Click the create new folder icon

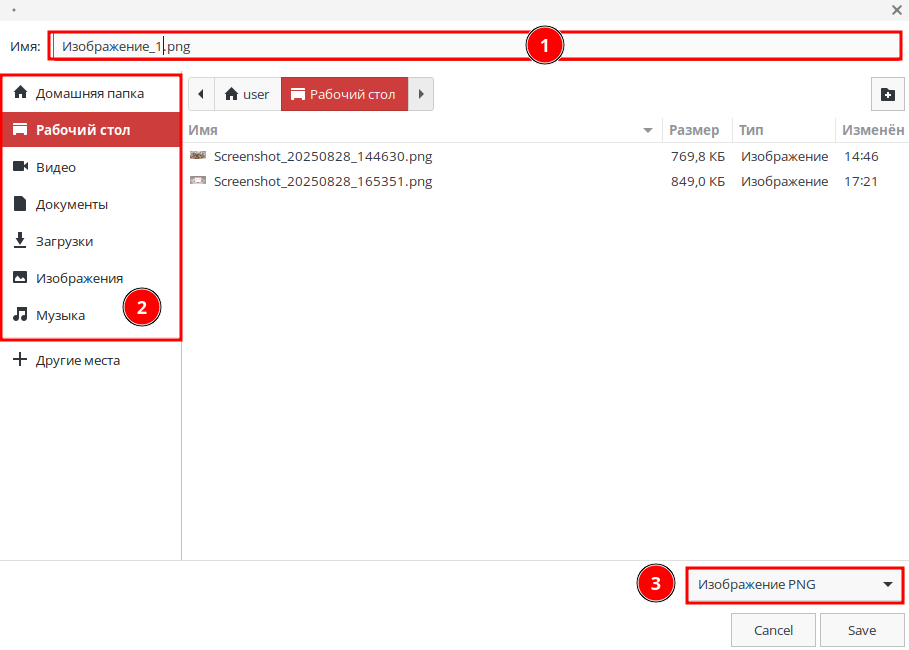887,94
